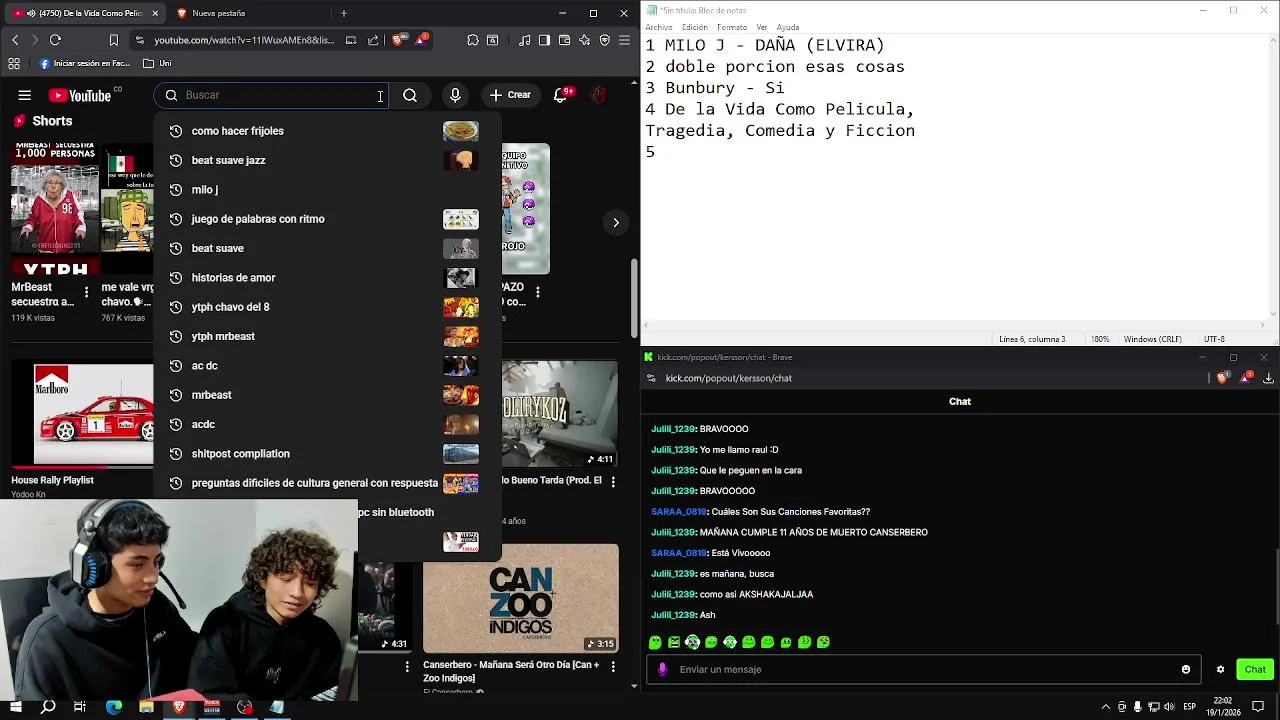Open the Brave VPN shield icon
Screen dimensions: 1280x720
point(604,40)
